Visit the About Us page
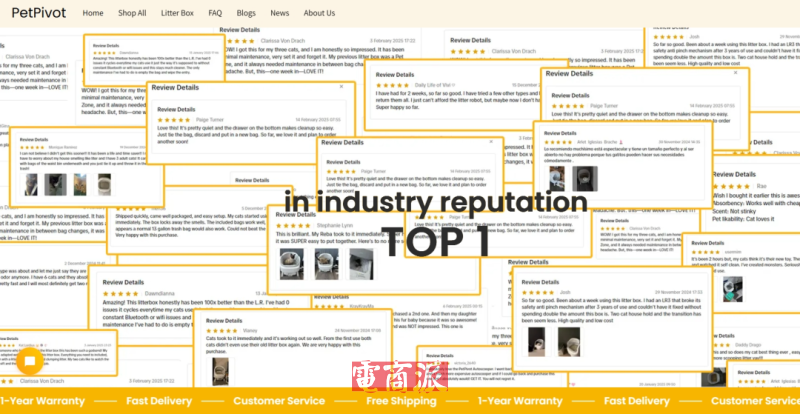 click(x=319, y=13)
